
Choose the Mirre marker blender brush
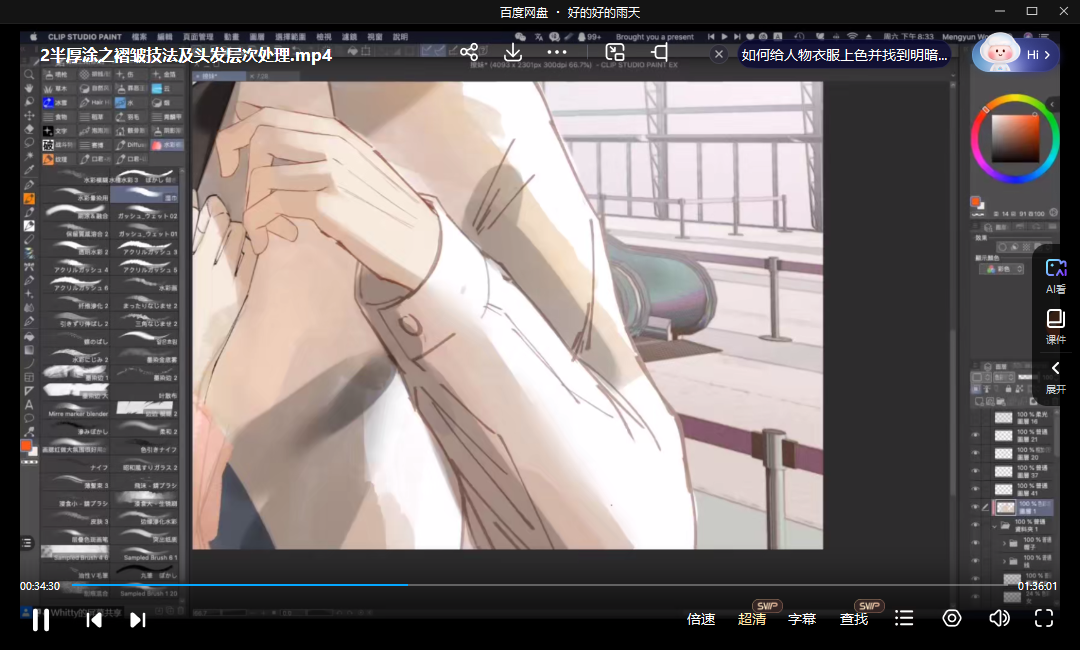pyautogui.click(x=76, y=409)
